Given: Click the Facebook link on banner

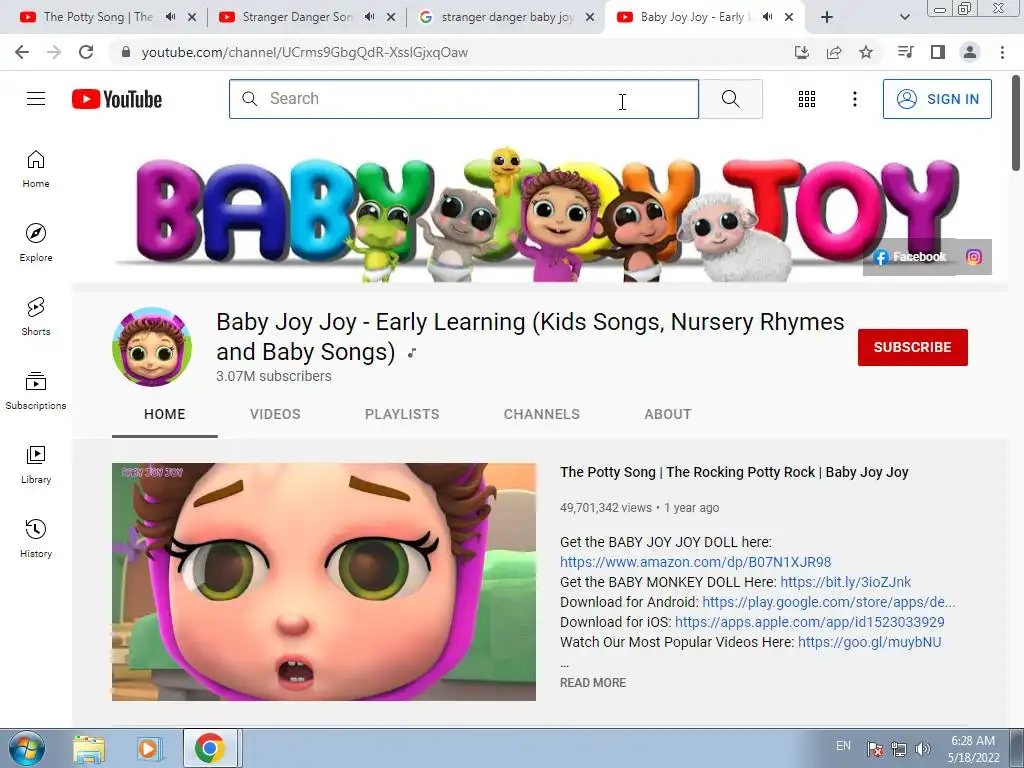Looking at the screenshot, I should [910, 257].
